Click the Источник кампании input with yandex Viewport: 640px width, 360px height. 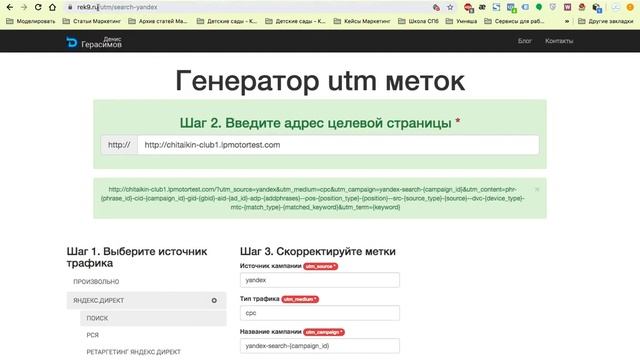tap(320, 280)
